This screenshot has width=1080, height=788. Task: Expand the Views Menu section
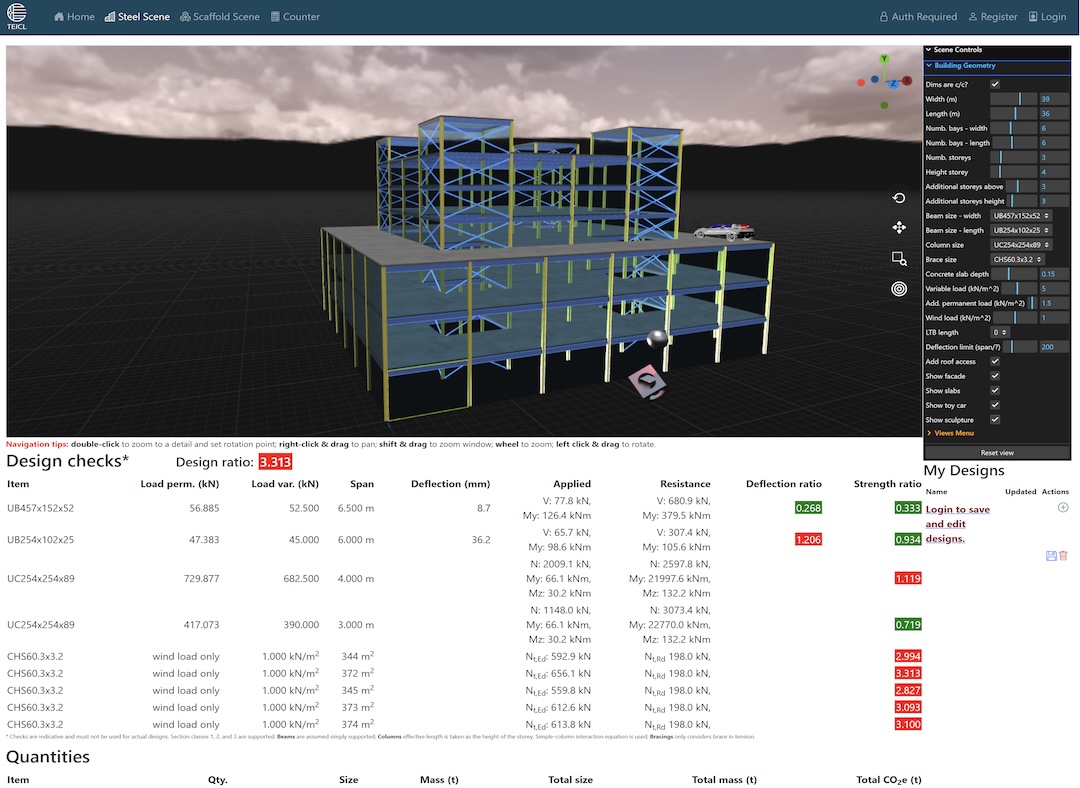954,433
